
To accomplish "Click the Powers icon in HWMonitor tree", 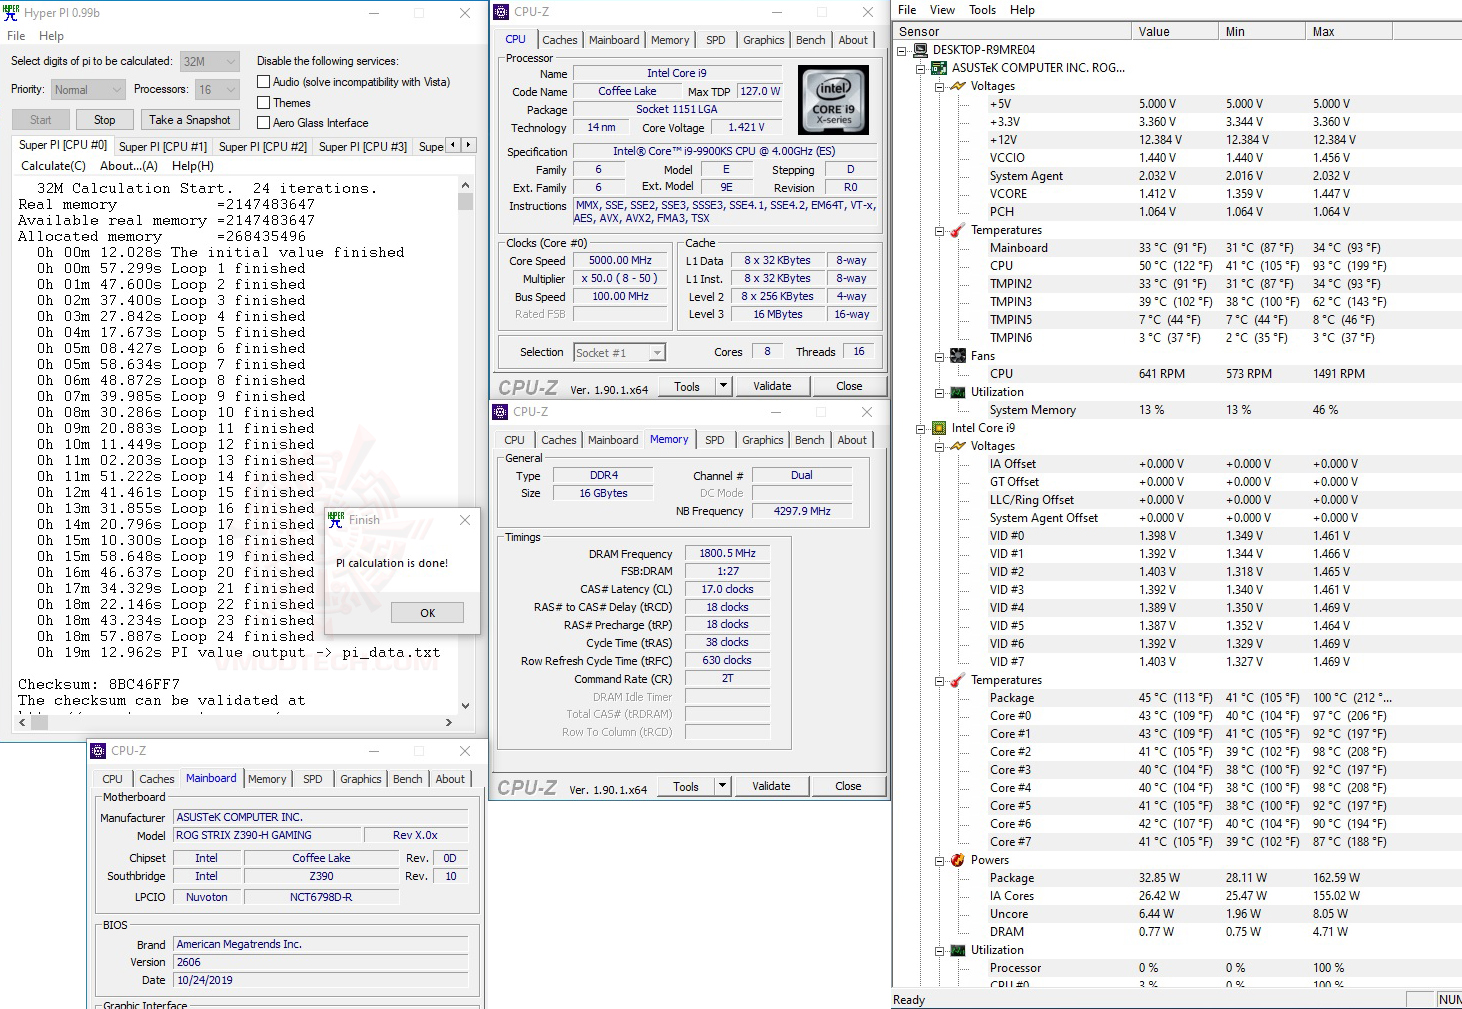I will click(958, 860).
